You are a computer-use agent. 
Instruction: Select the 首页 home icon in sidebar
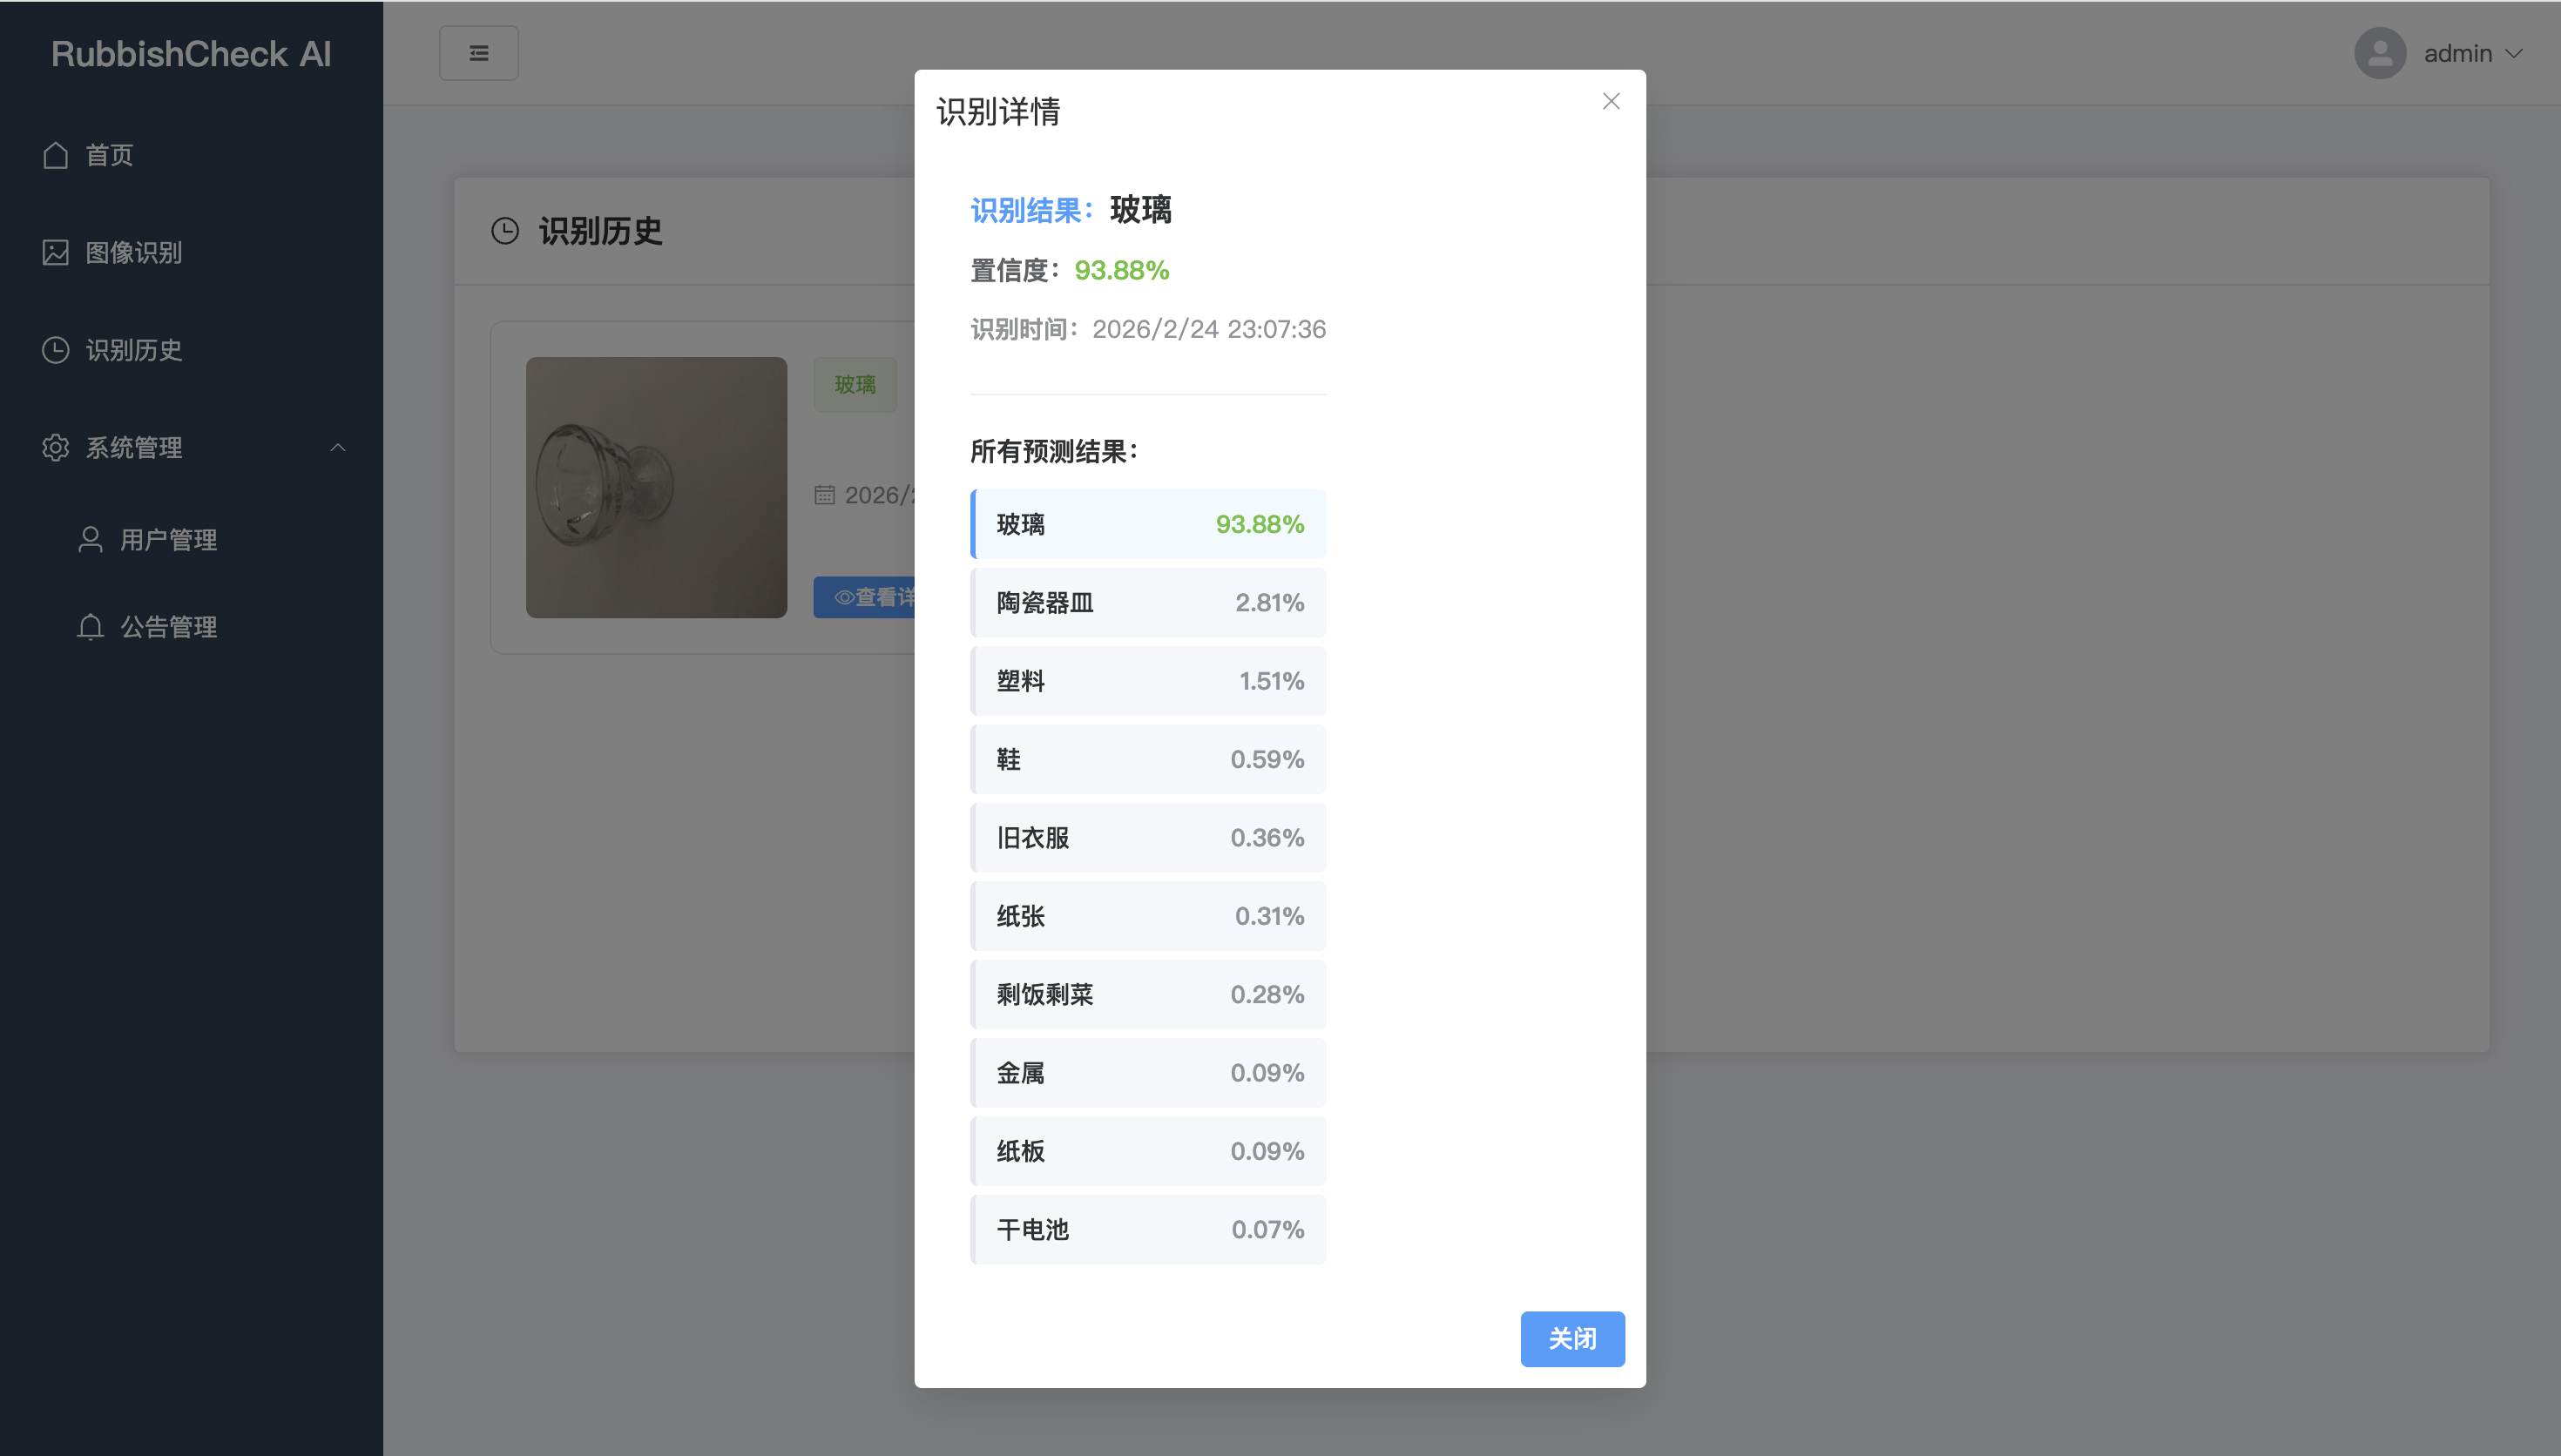tap(55, 155)
